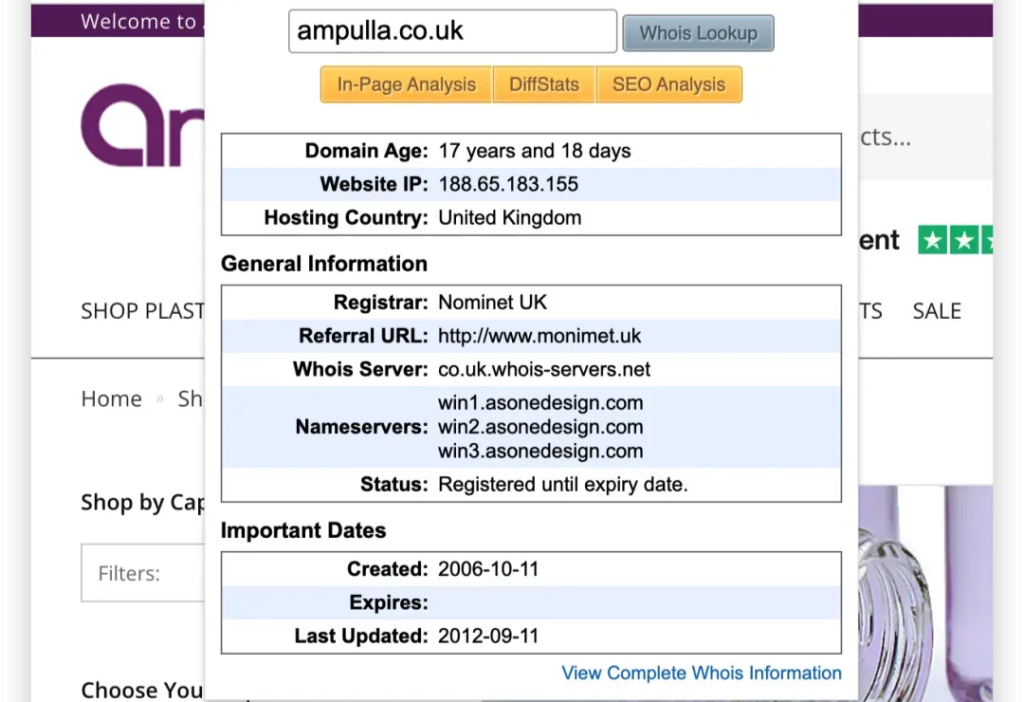Open View Complete Whois Information link
1024x702 pixels.
point(701,673)
